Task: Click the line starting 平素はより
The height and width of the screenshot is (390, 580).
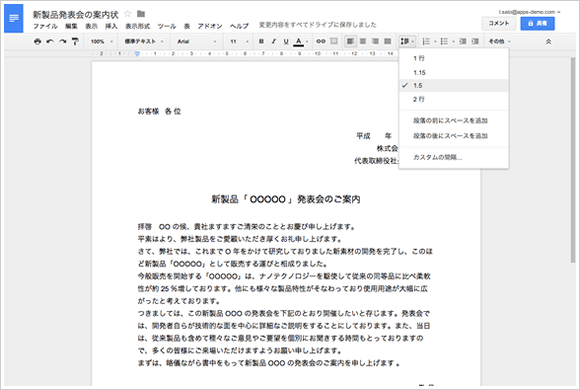Action: 240,239
